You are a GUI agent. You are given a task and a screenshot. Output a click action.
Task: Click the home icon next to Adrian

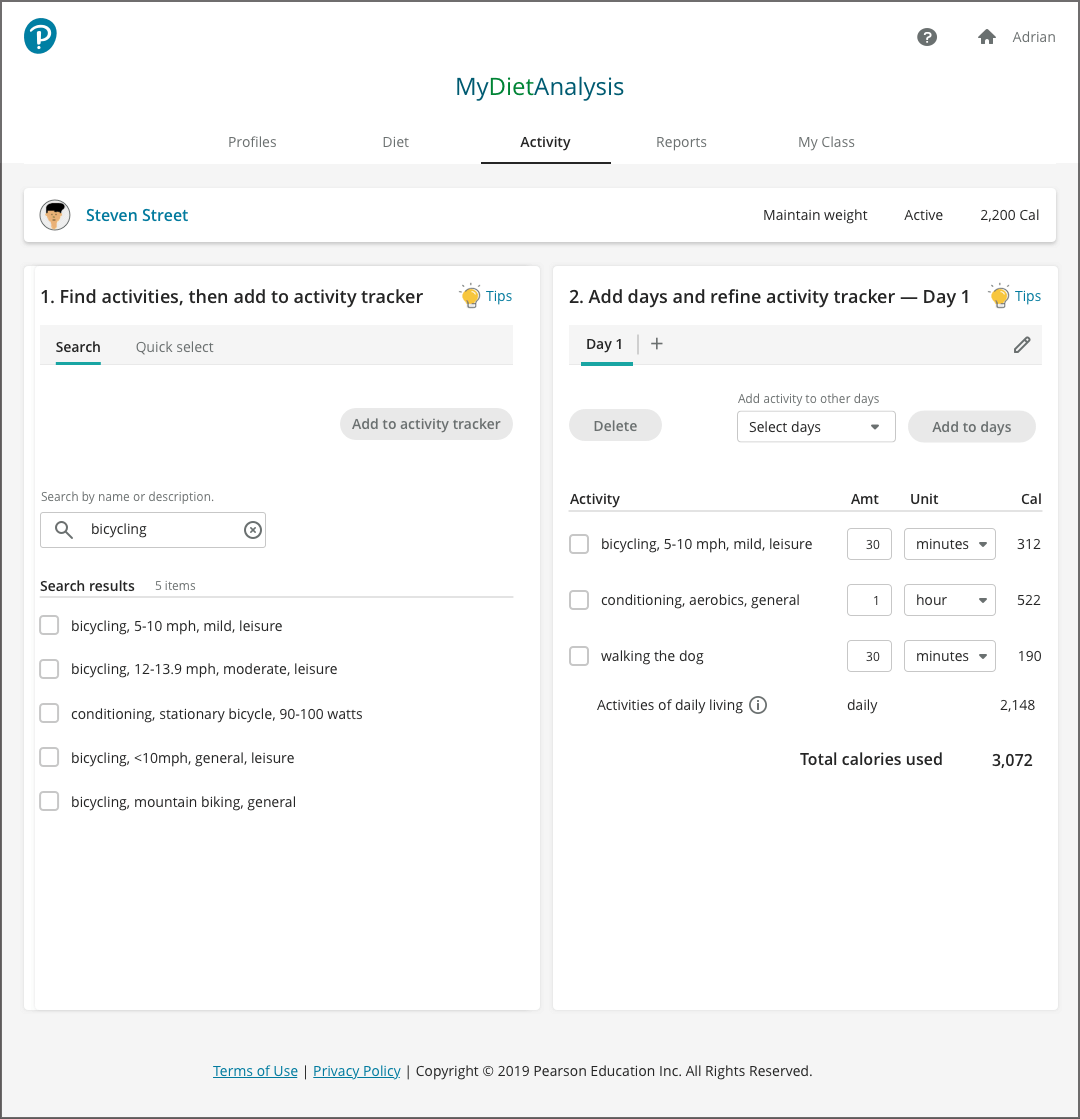[x=986, y=37]
